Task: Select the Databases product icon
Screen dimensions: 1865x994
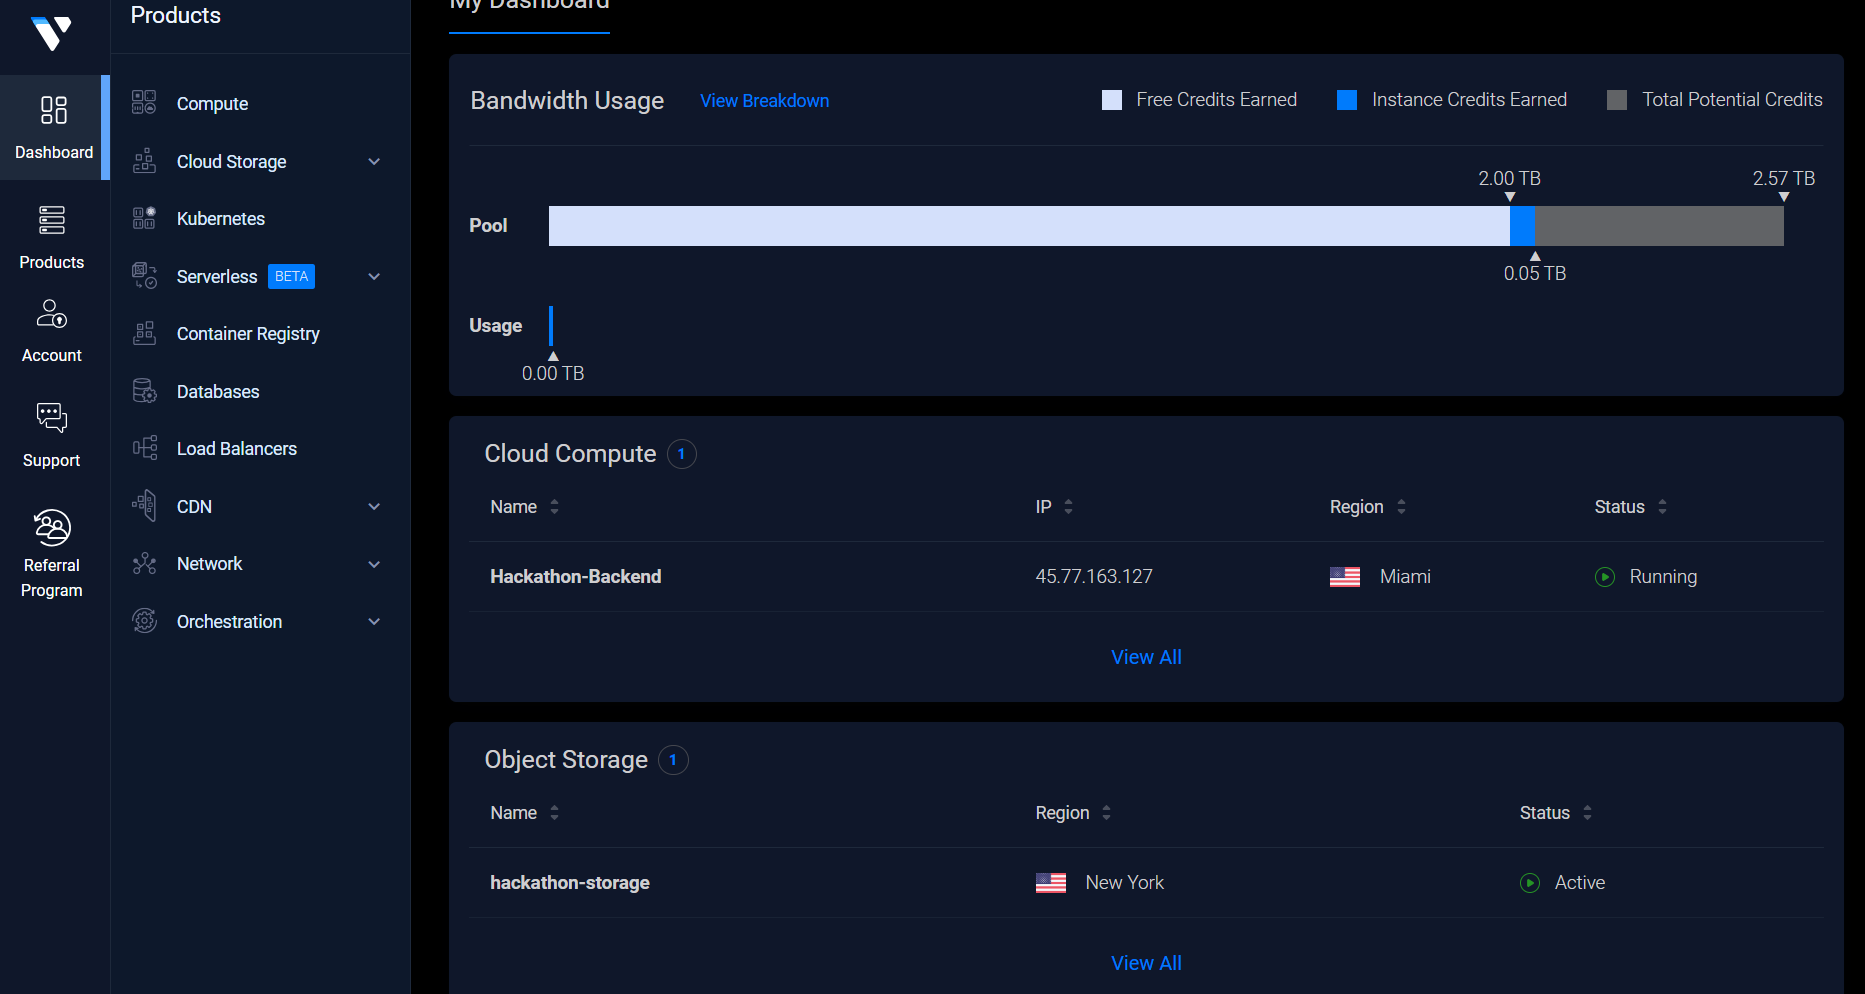Action: point(145,391)
